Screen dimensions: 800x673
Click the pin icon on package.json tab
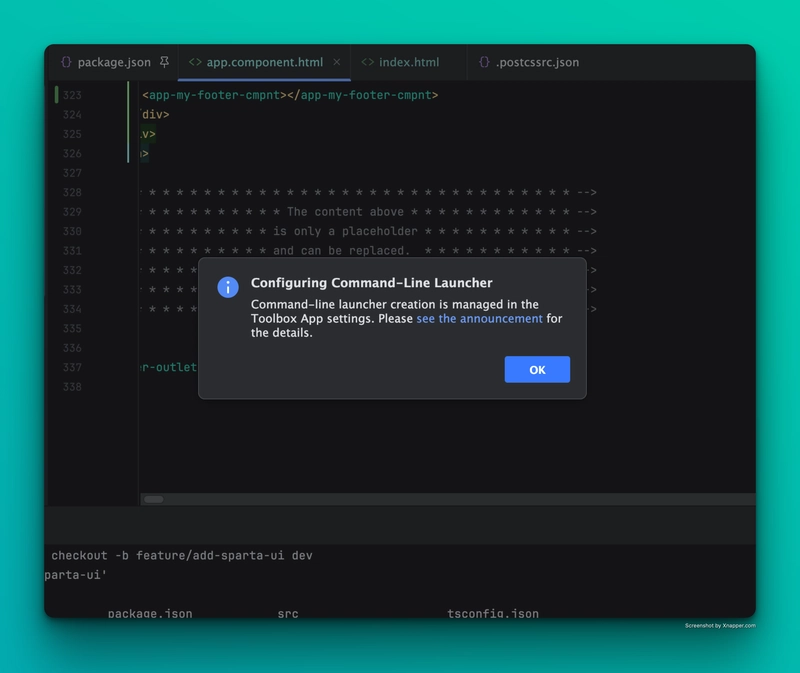tap(164, 62)
